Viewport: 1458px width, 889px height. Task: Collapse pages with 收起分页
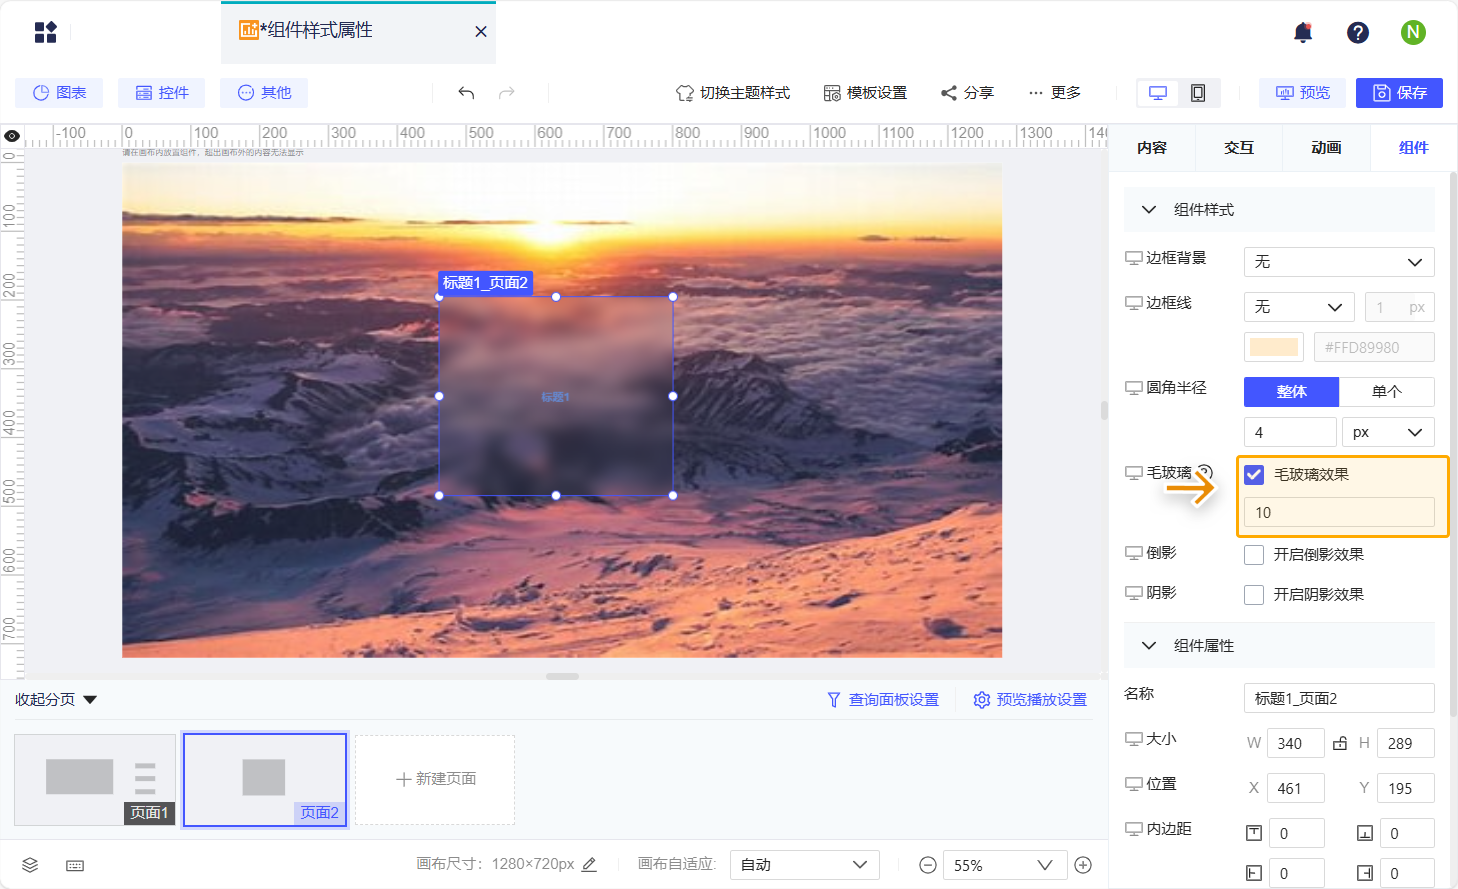(x=56, y=700)
